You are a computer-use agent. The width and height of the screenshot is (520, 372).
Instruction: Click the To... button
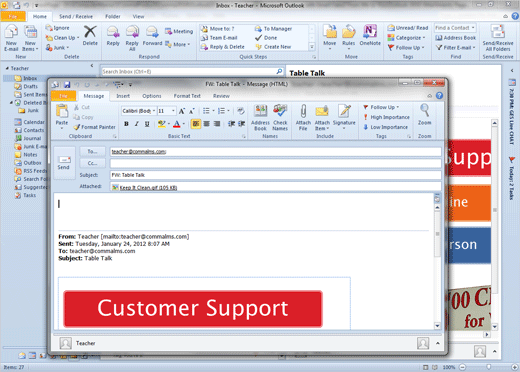92,151
